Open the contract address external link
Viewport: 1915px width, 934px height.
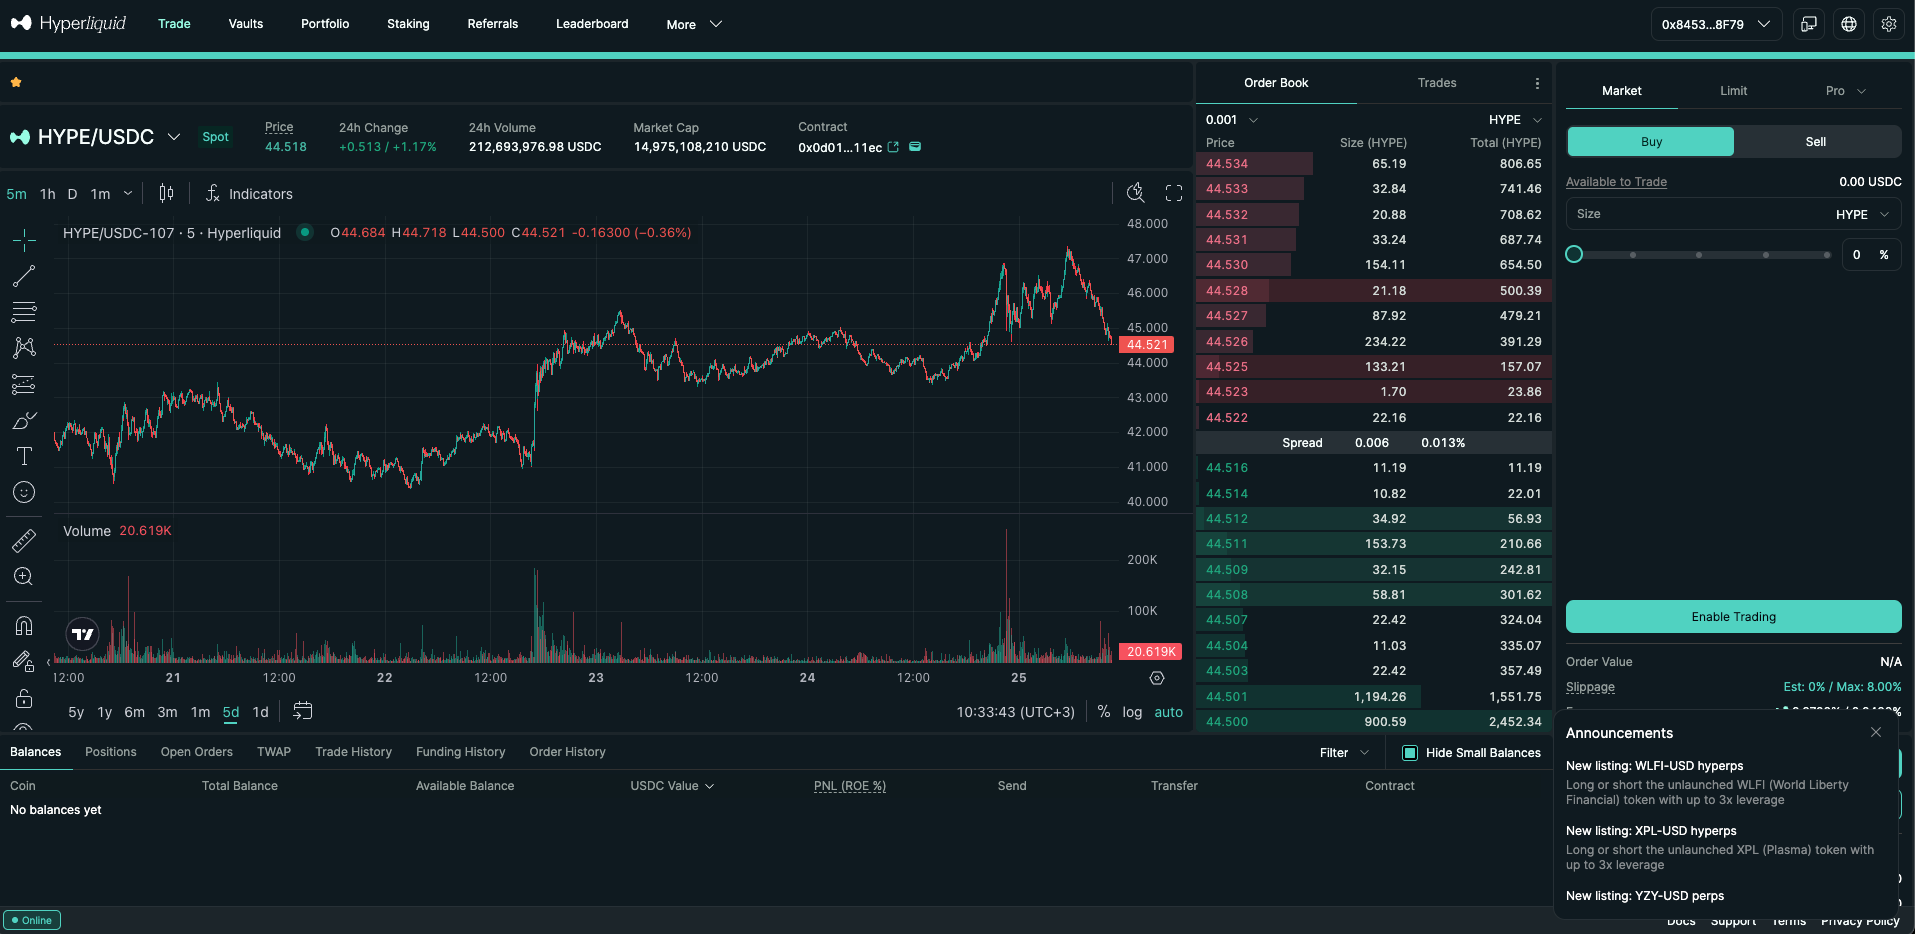tap(893, 147)
